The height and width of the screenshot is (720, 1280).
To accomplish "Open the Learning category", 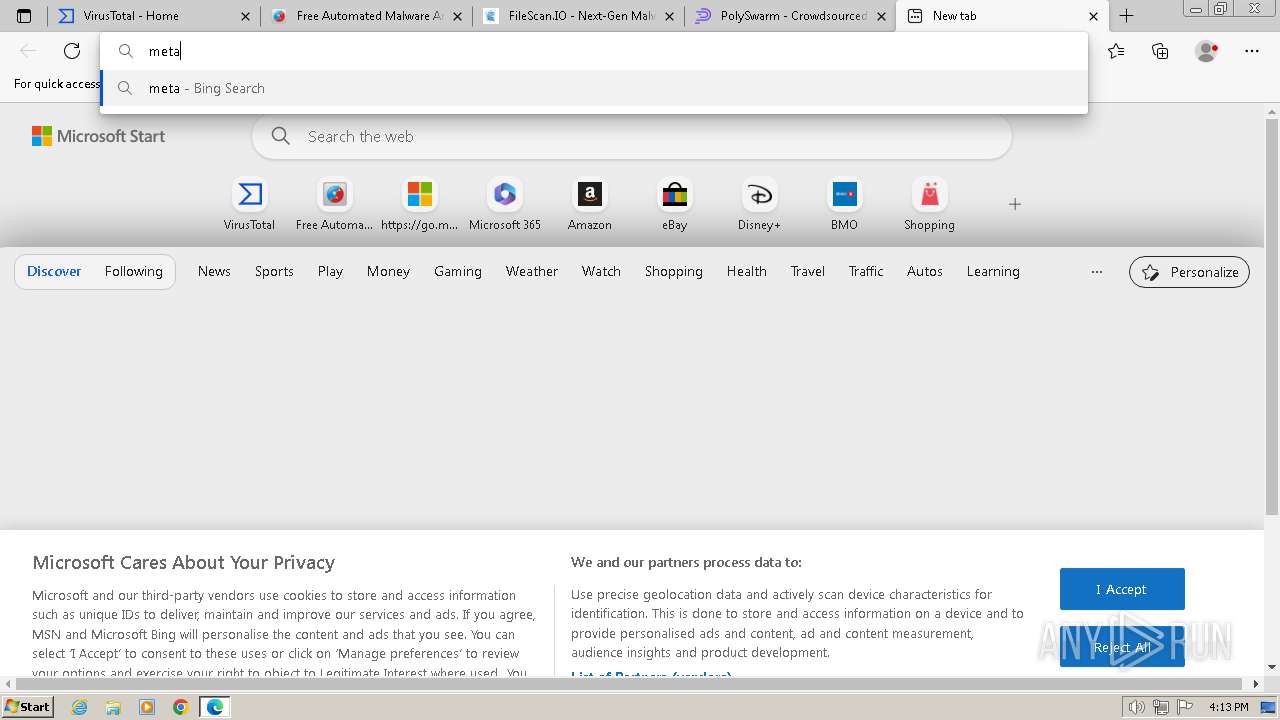I will (993, 271).
